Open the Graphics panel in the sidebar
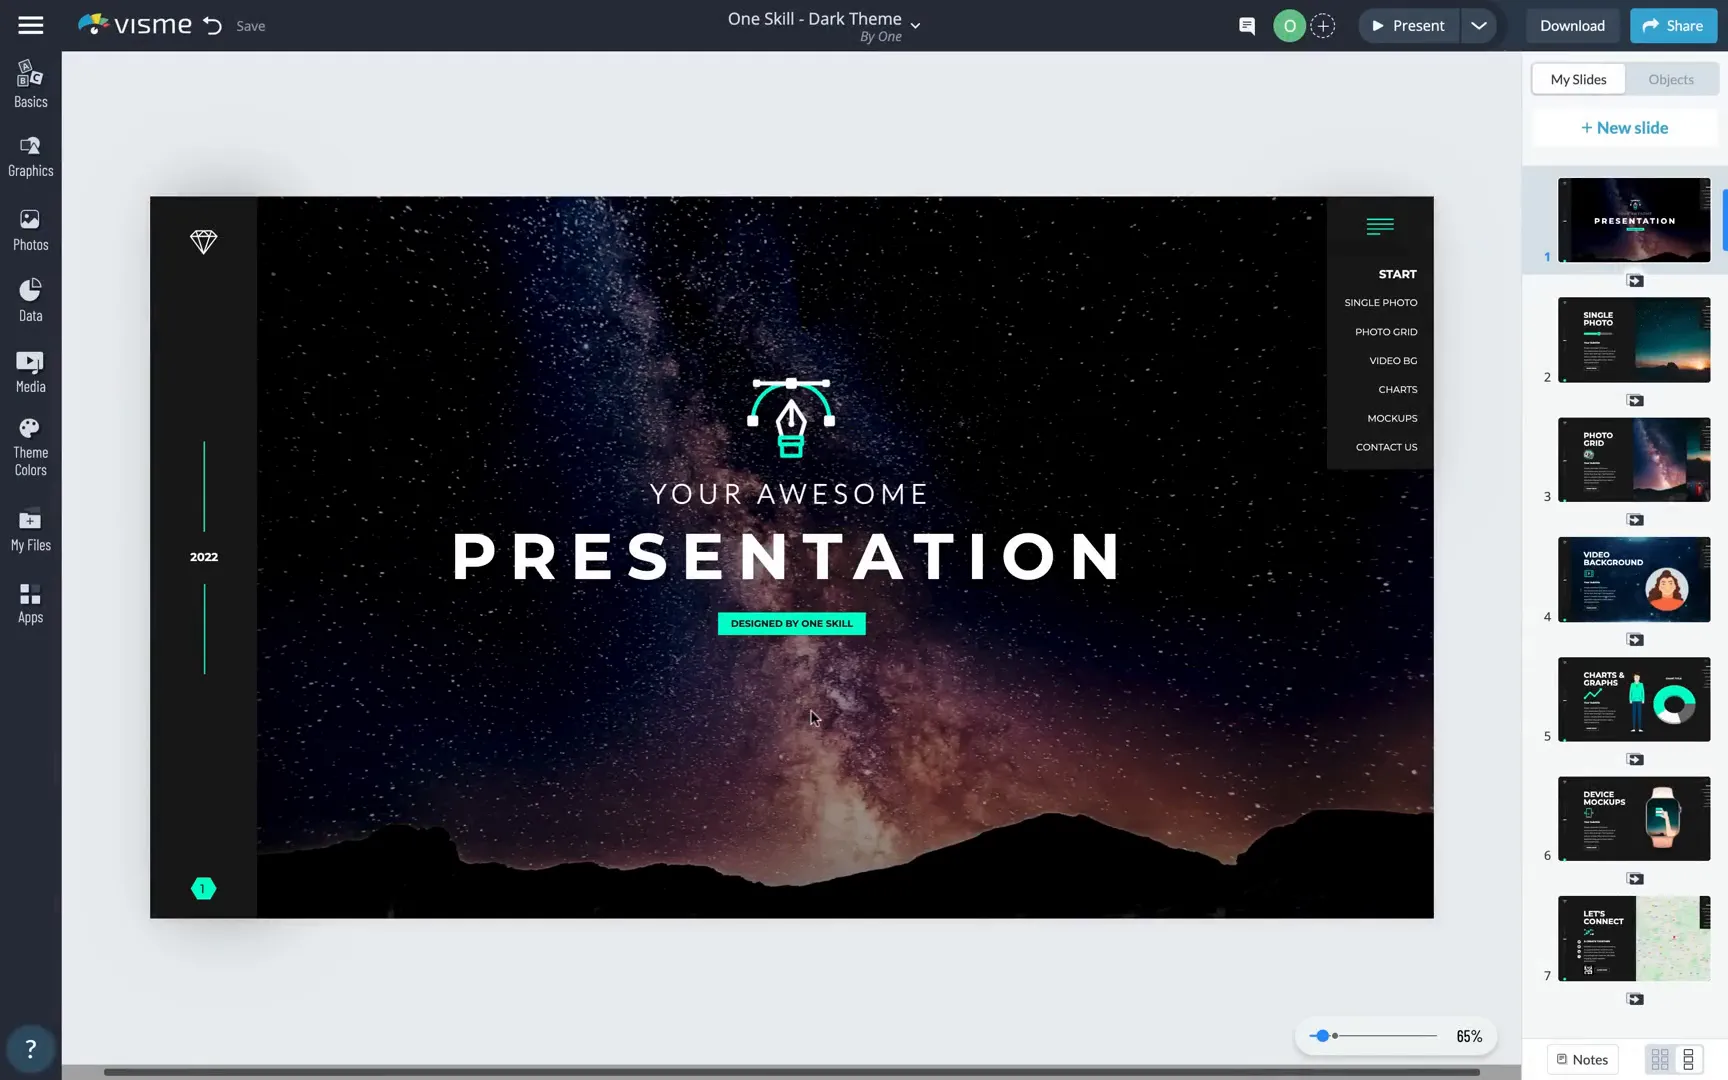The height and width of the screenshot is (1080, 1728). coord(30,156)
